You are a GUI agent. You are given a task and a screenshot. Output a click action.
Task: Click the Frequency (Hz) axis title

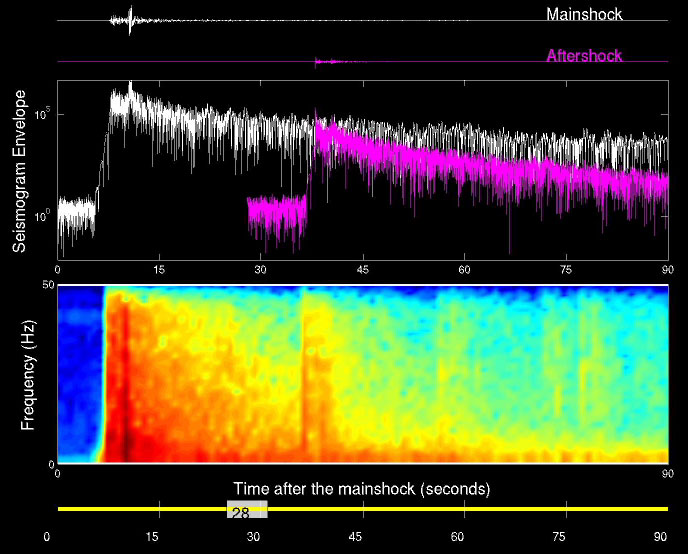tap(28, 375)
